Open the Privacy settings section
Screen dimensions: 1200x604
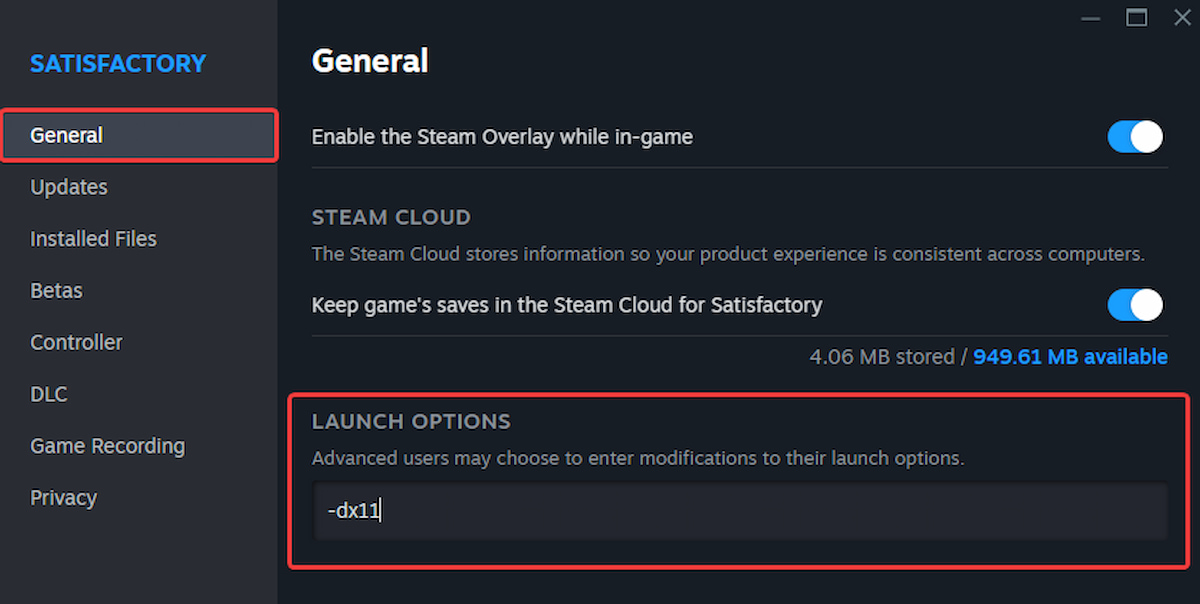[63, 497]
